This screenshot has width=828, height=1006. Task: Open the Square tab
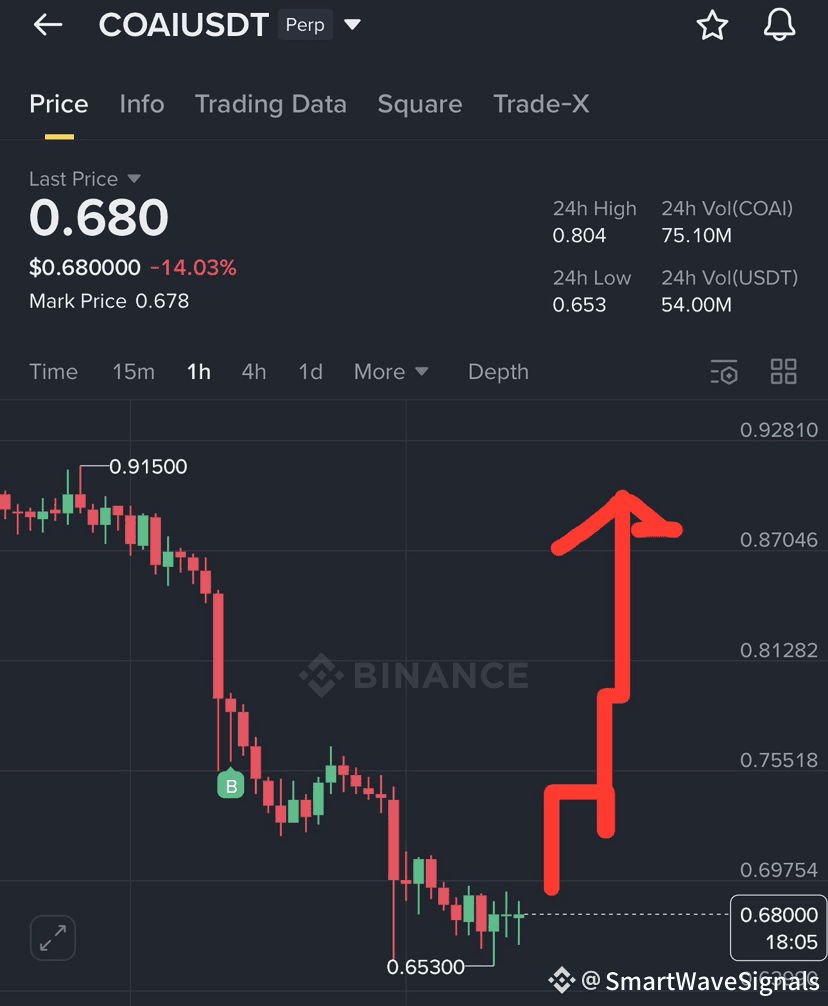419,104
